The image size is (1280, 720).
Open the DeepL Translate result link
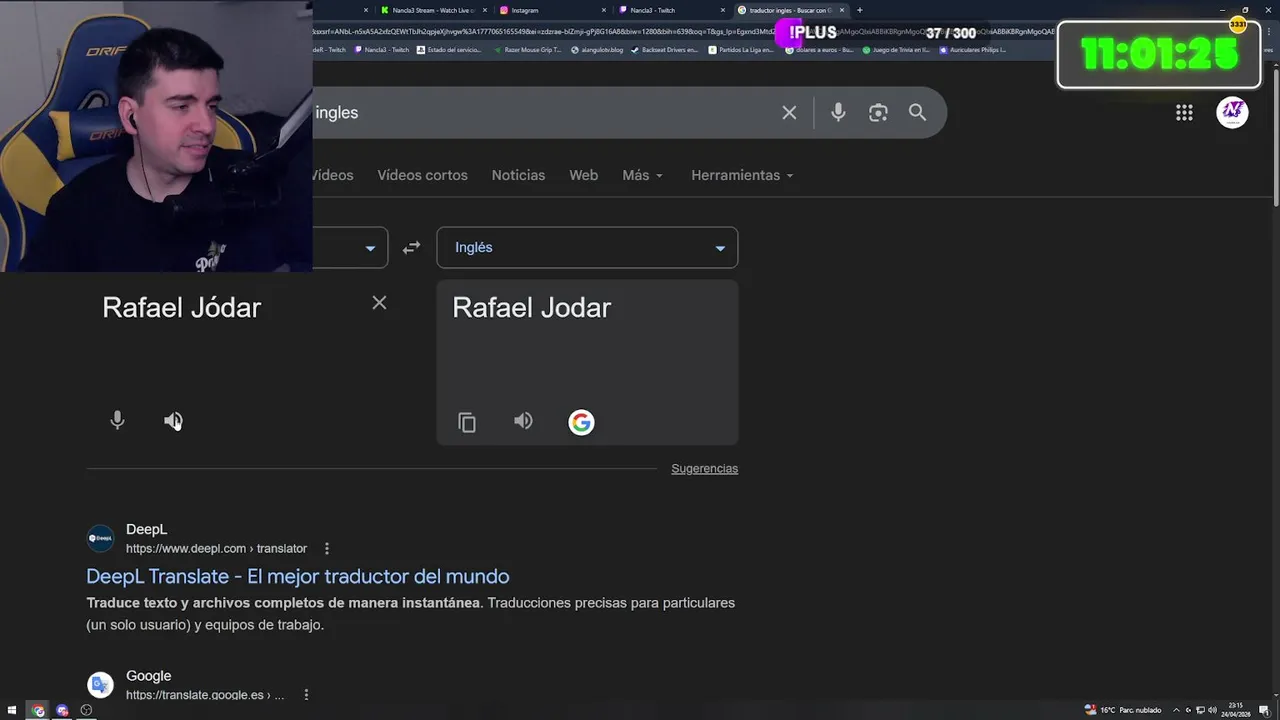[298, 576]
